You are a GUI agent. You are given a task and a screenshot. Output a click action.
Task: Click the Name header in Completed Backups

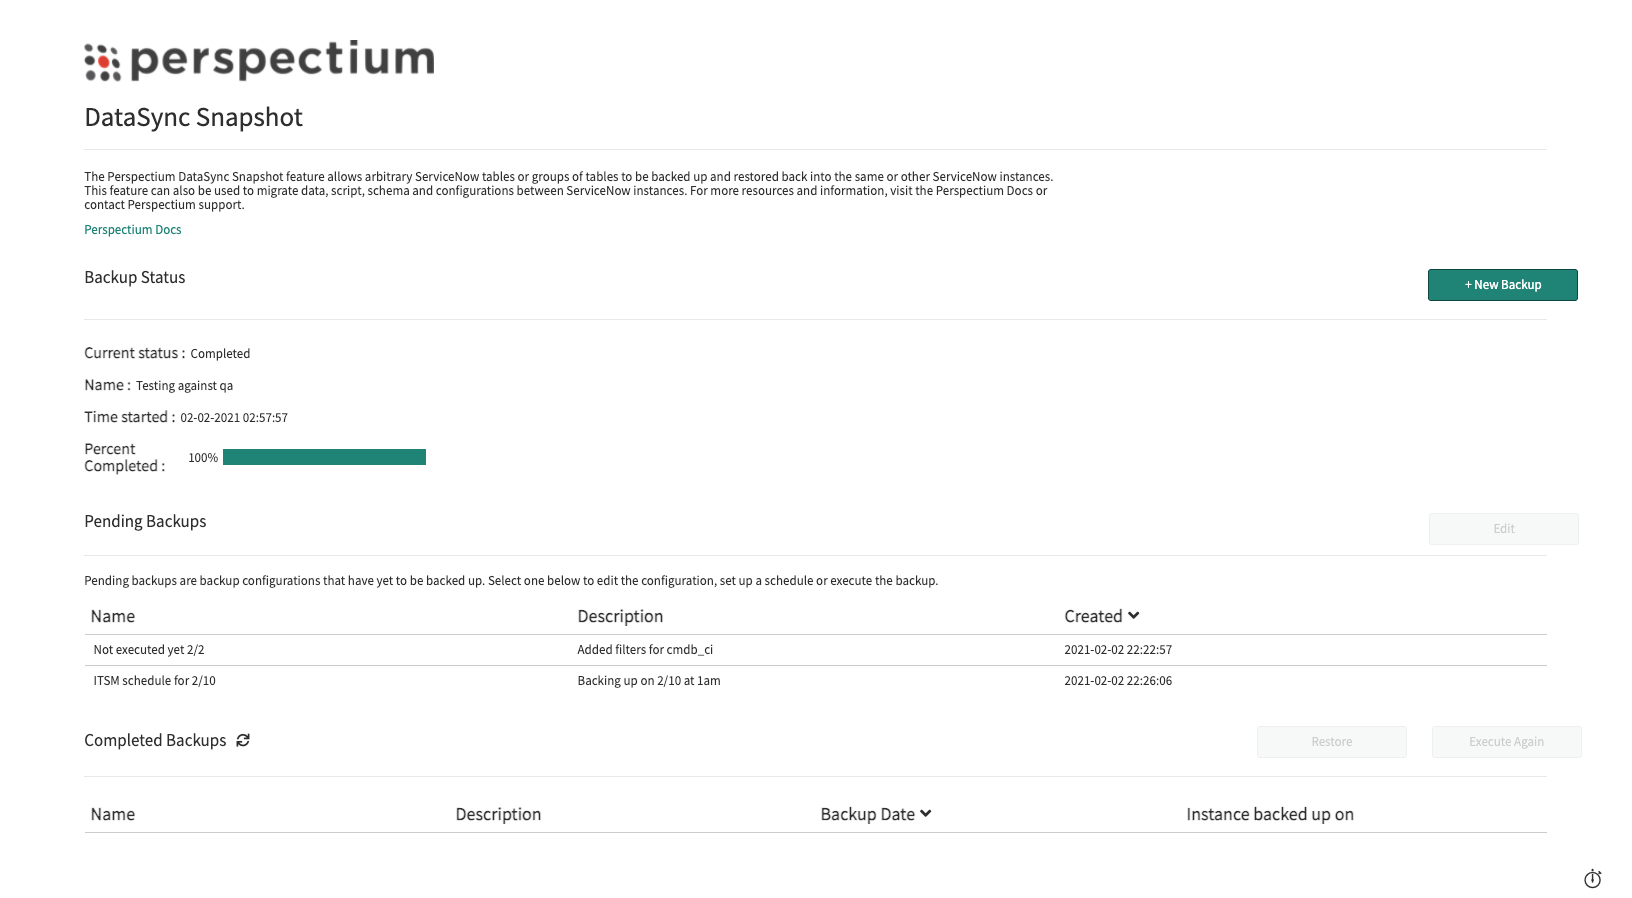tap(113, 814)
